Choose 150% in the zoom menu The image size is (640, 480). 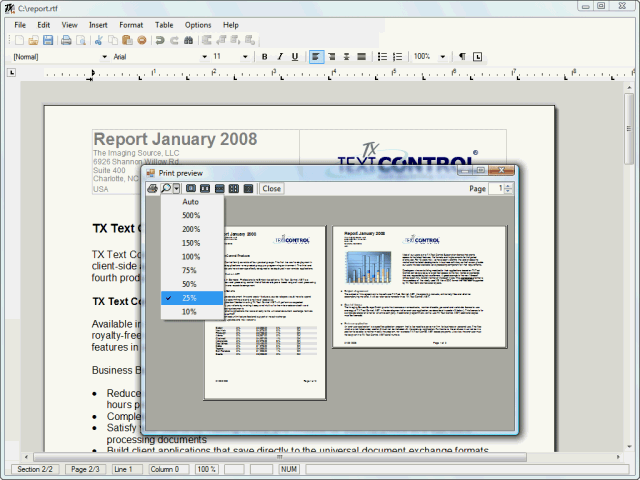click(x=190, y=243)
